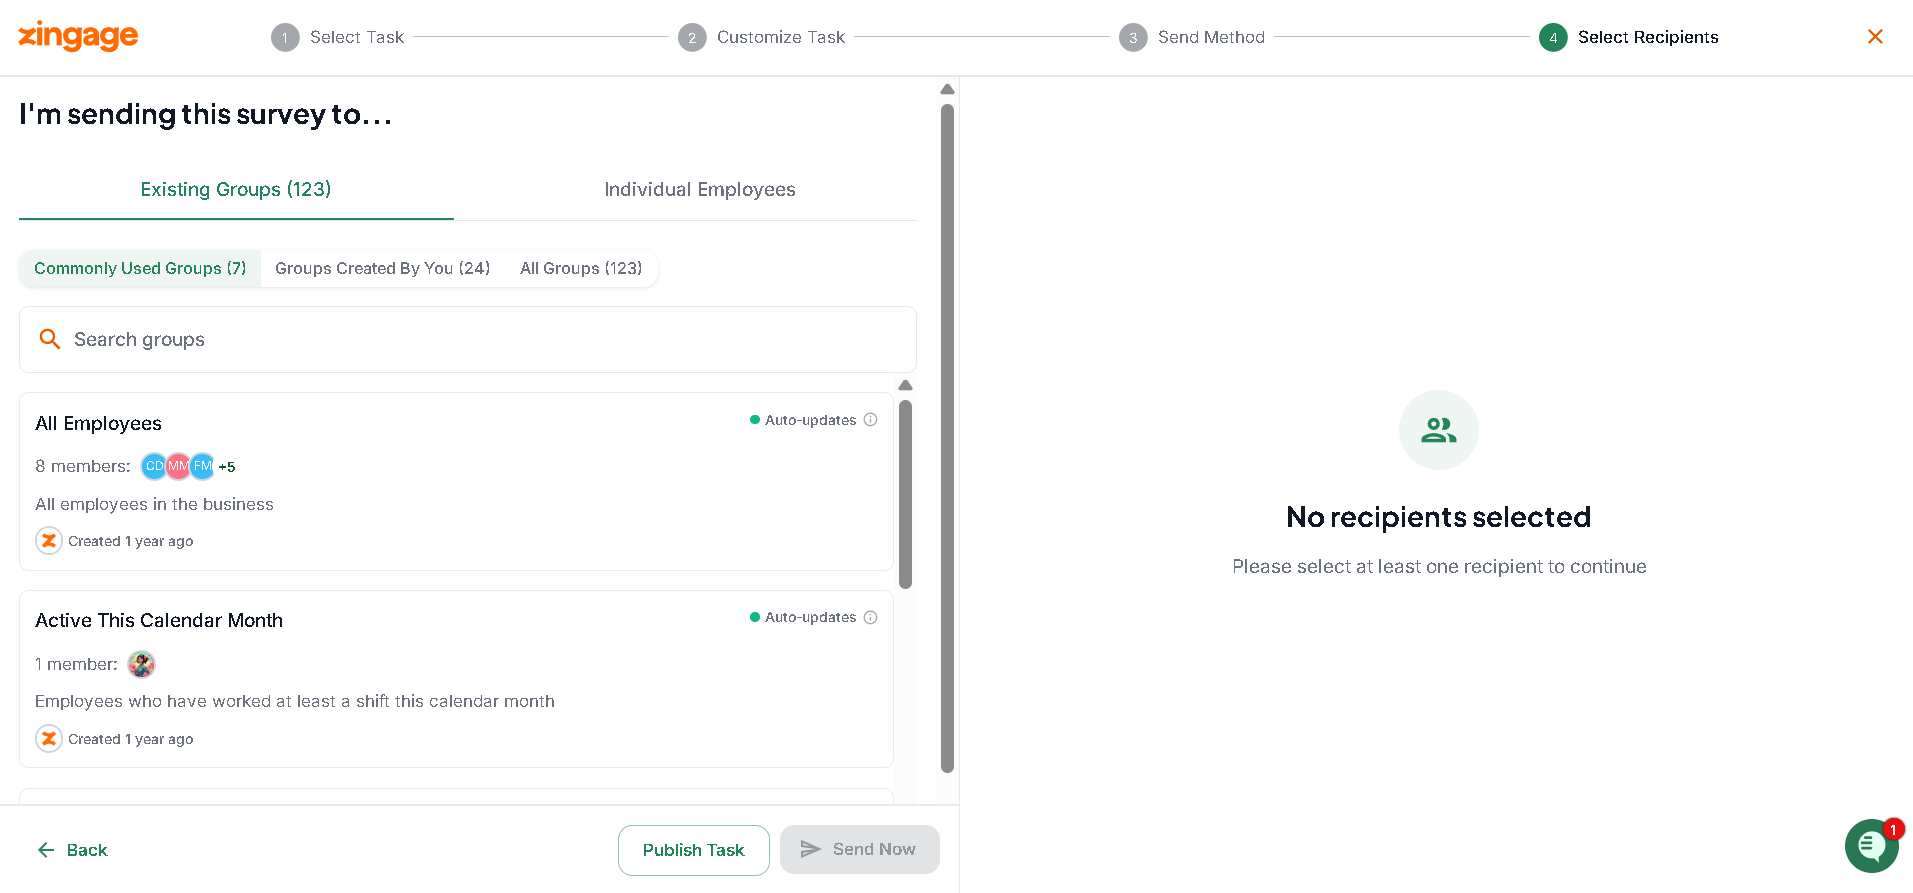Switch to Individual Employees tab
Image resolution: width=1913 pixels, height=893 pixels.
click(700, 190)
